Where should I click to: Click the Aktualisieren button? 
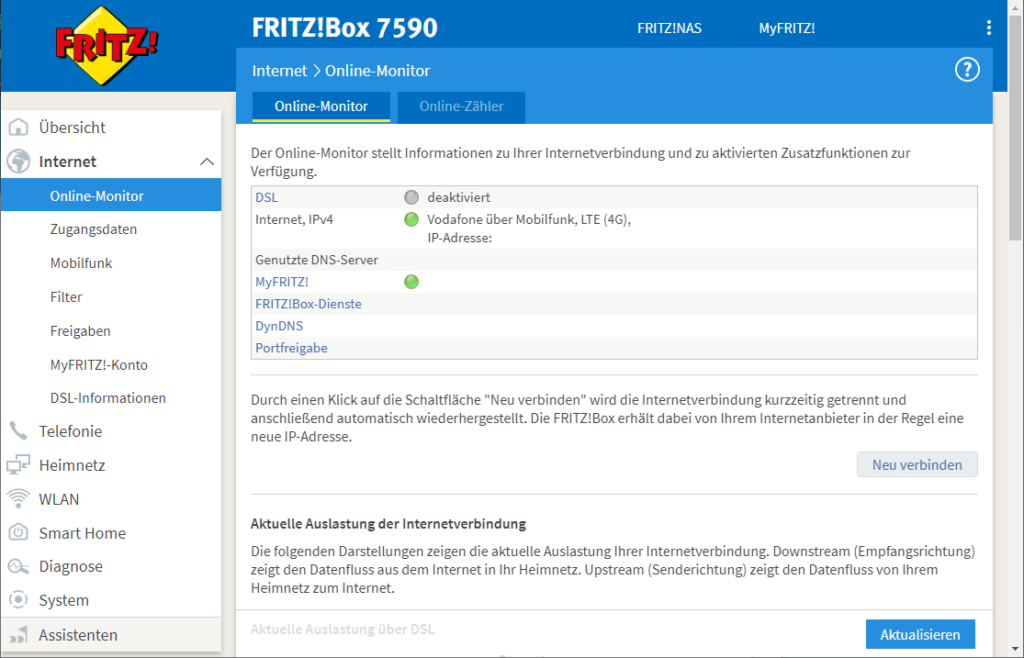click(920, 634)
